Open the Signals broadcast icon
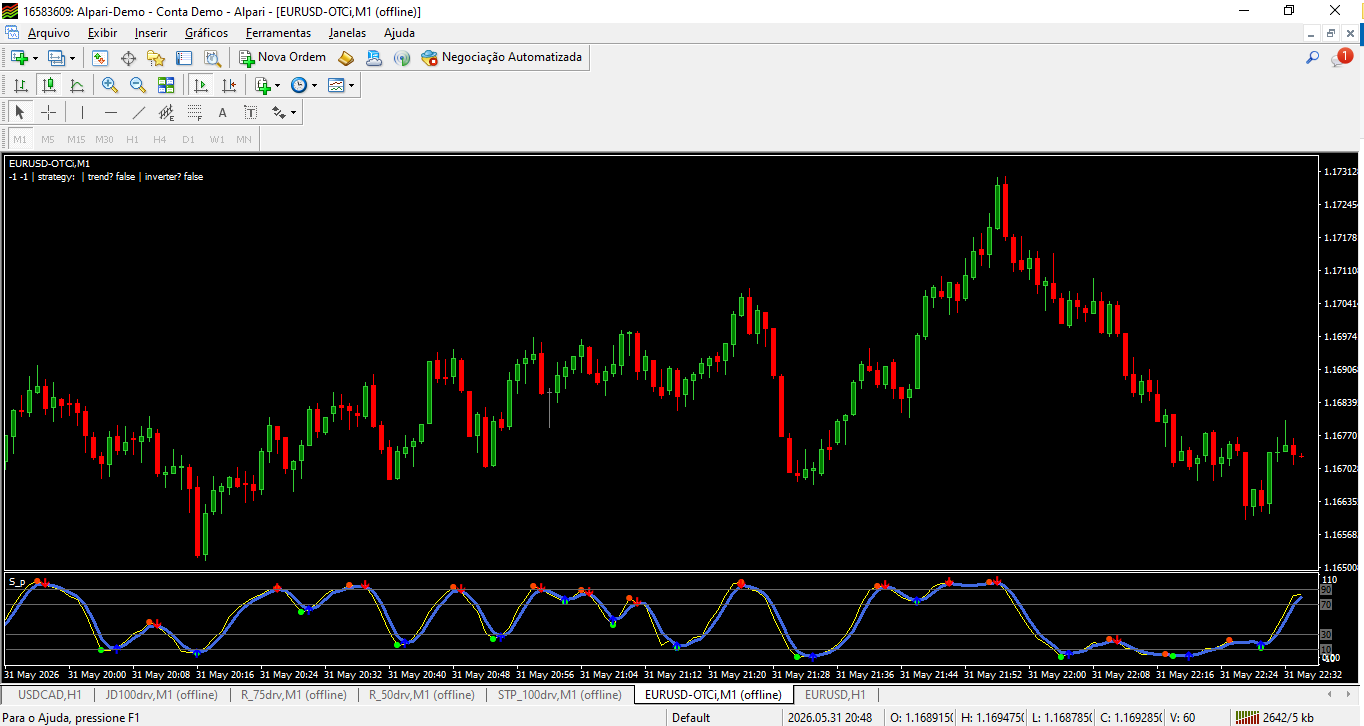The image size is (1364, 726). [x=402, y=58]
